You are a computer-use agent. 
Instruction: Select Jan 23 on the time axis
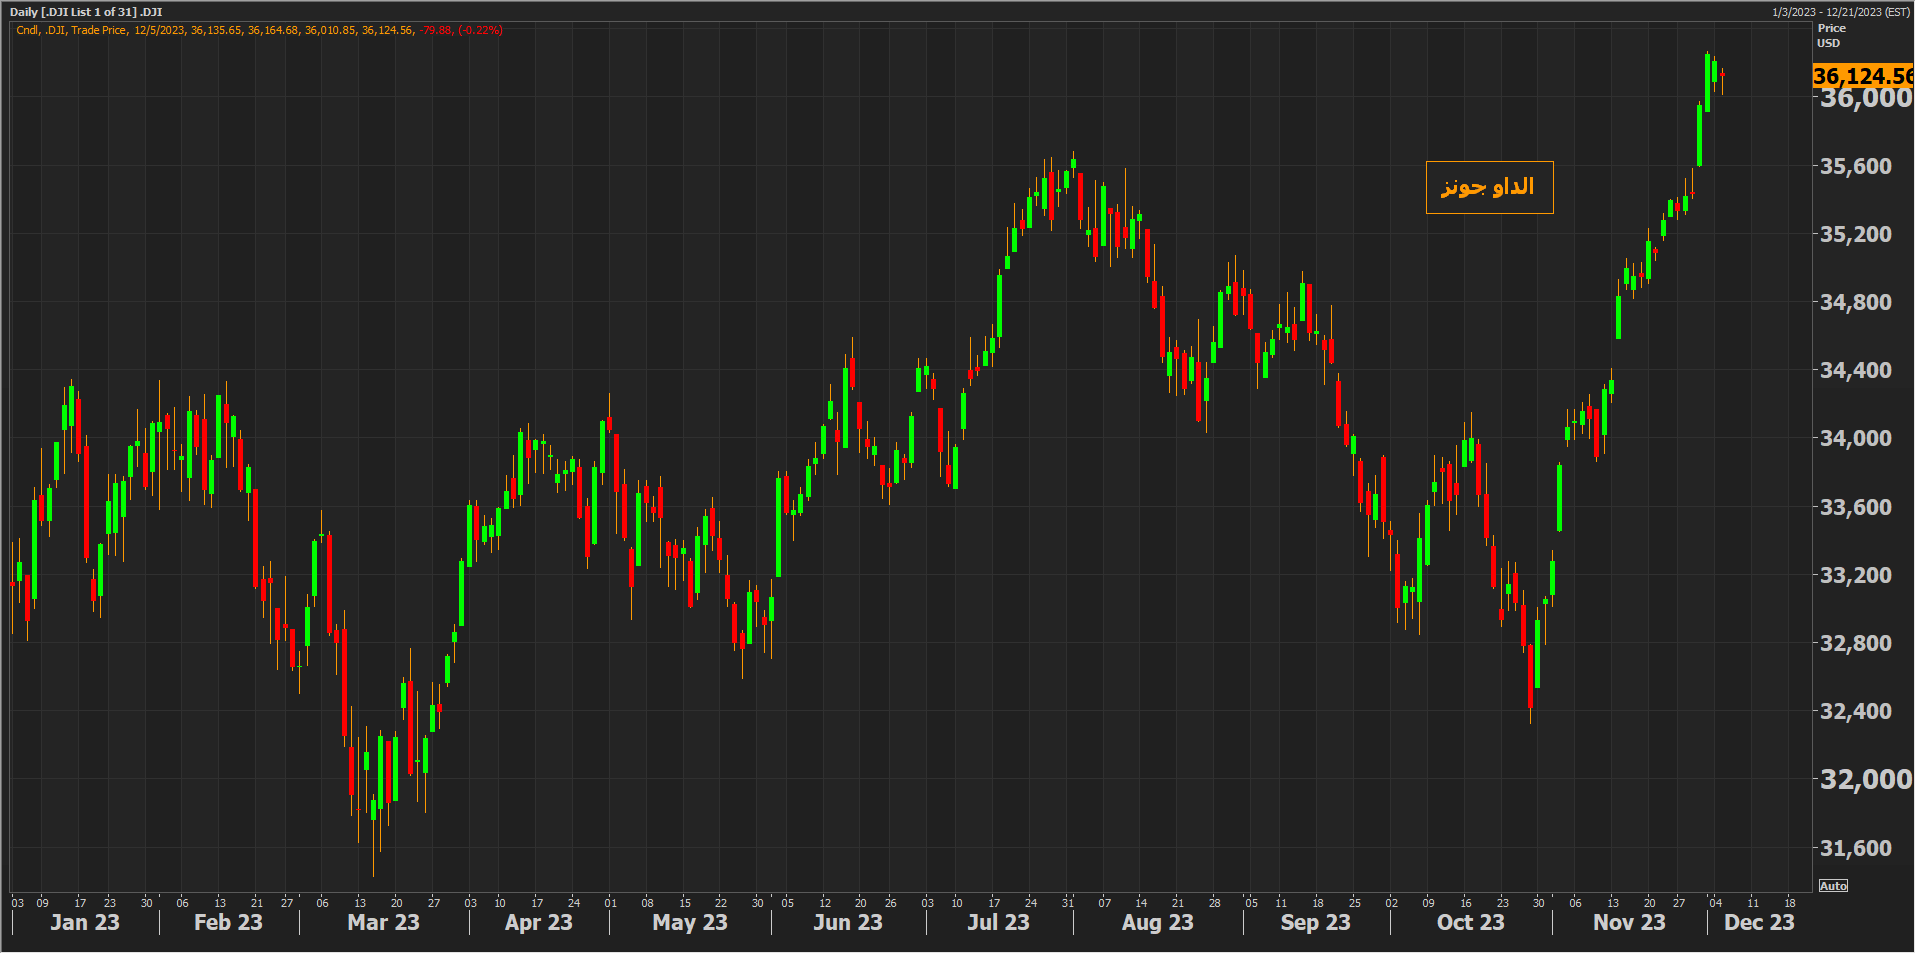pyautogui.click(x=85, y=922)
